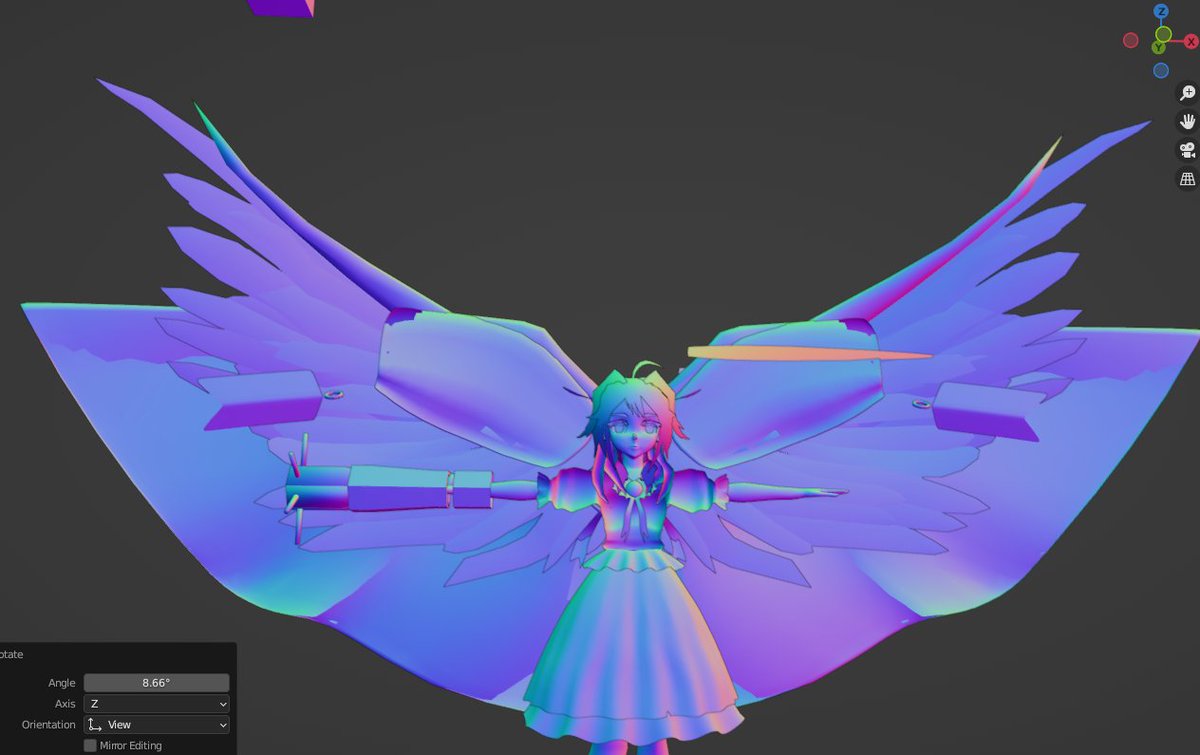The width and height of the screenshot is (1200, 755).
Task: Open the Axis dropdown showing Z
Action: tap(156, 704)
